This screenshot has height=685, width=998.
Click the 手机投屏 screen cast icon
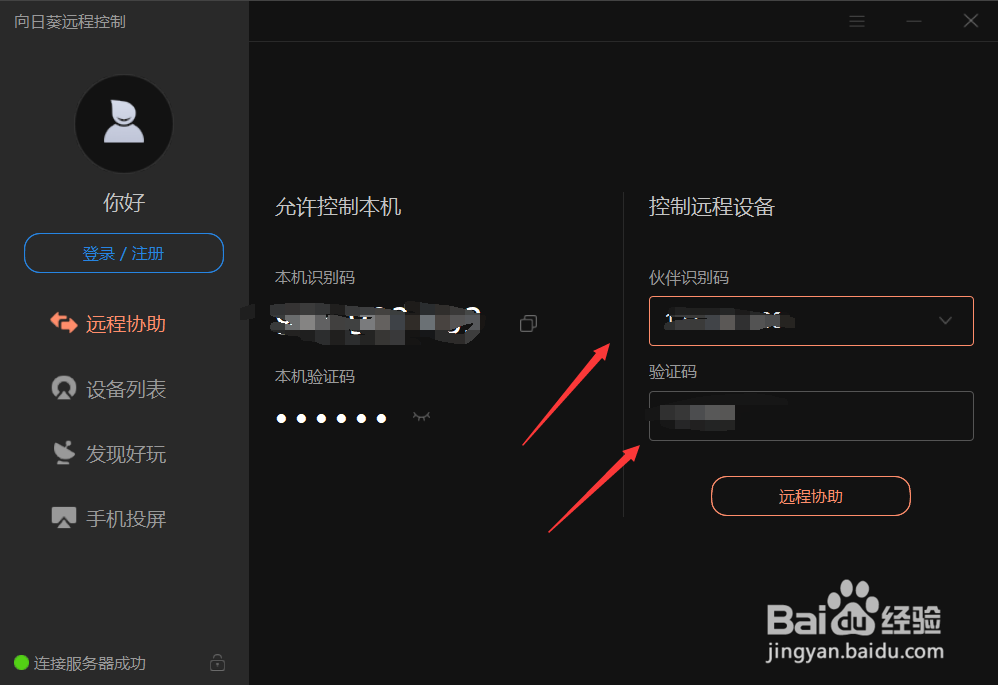(64, 518)
